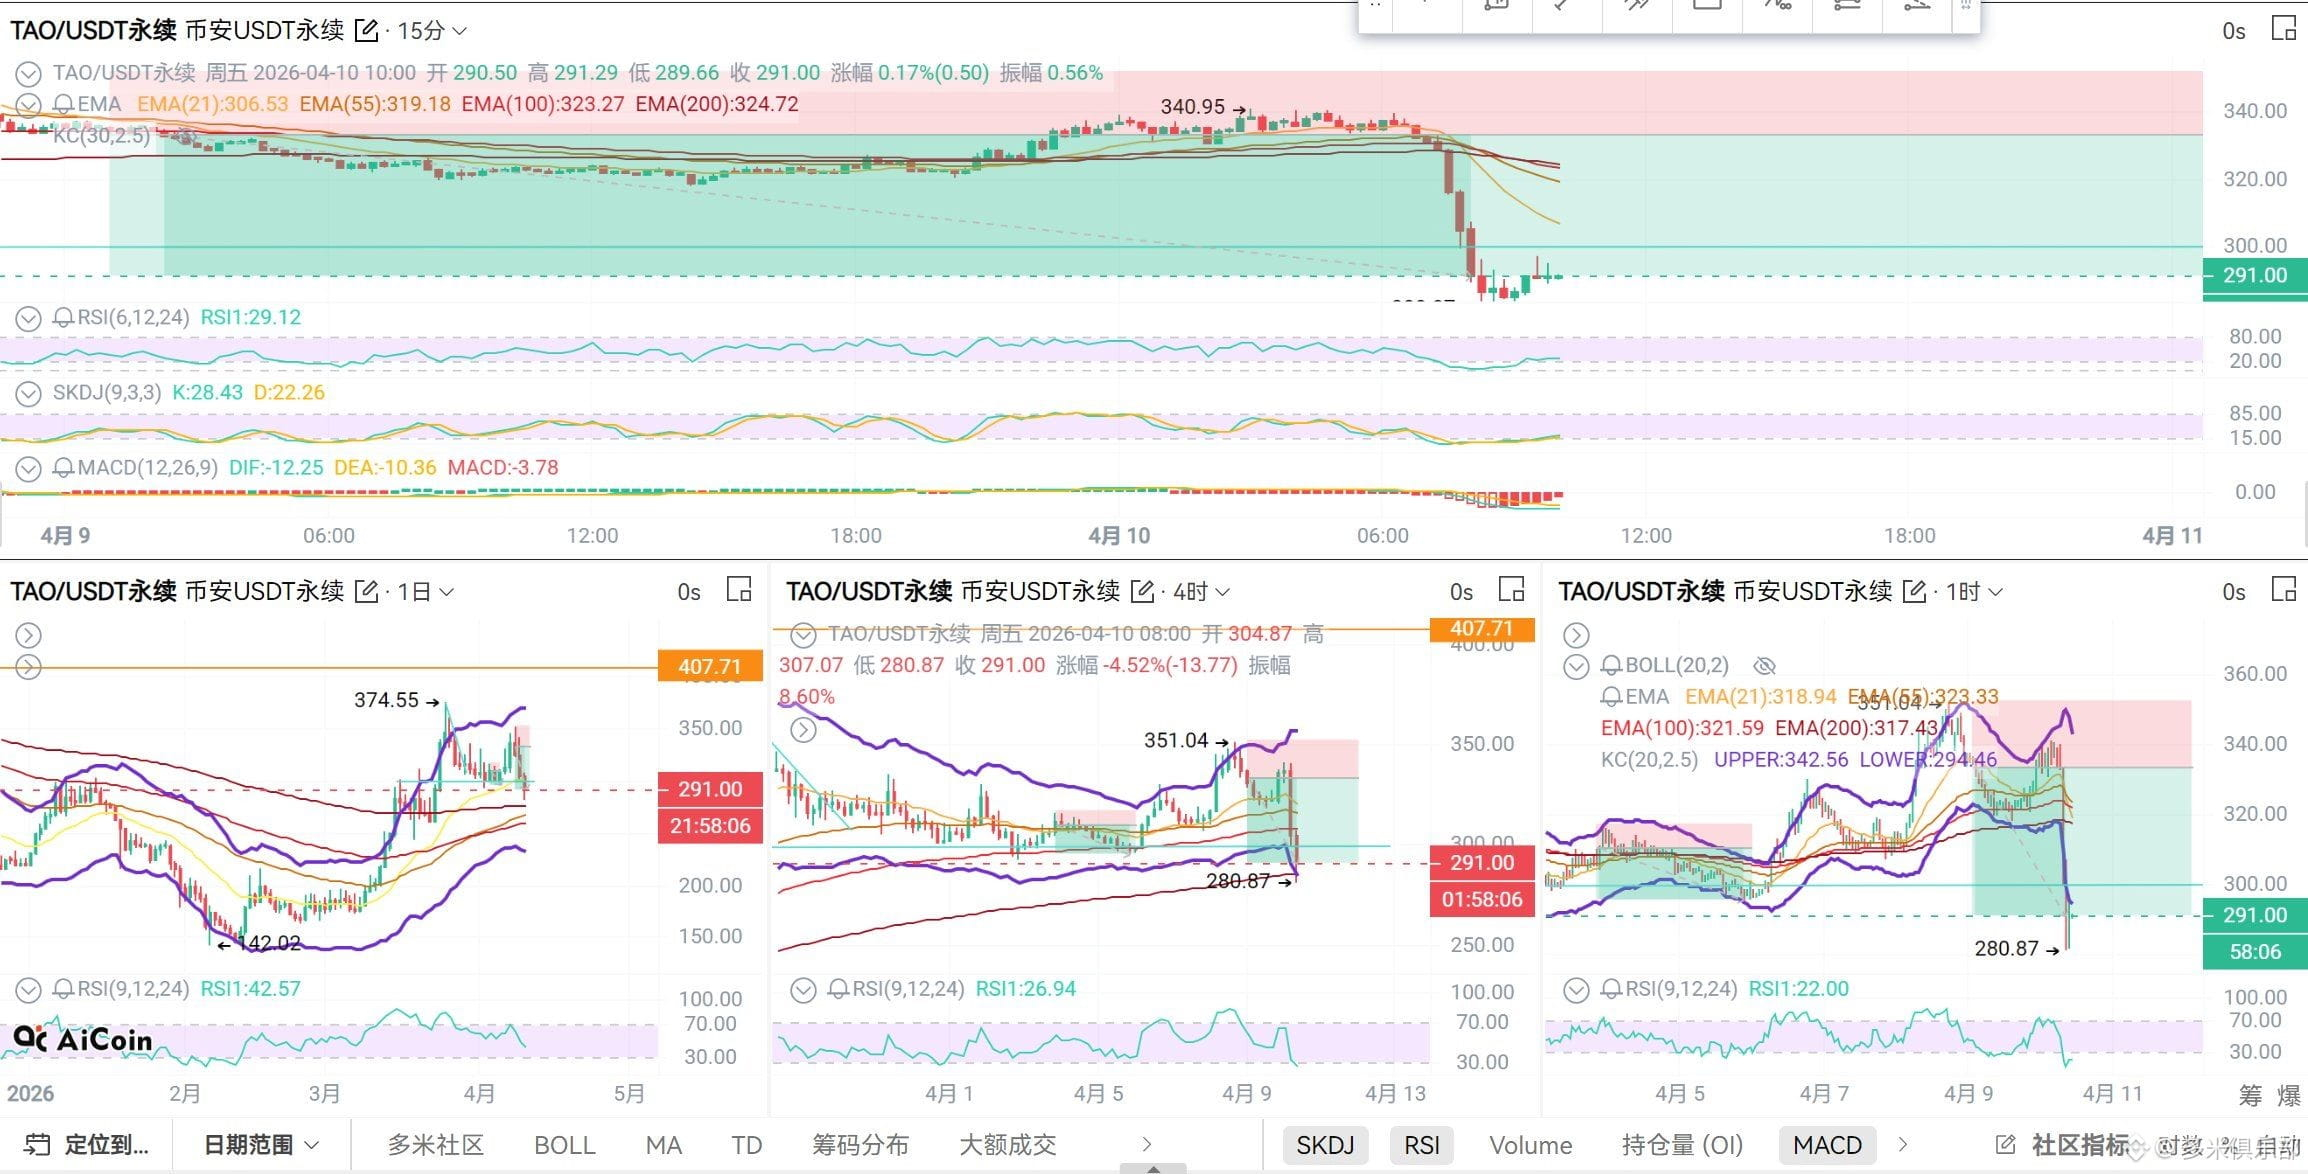Toggle RSI indicator button in bottom bar
2308x1174 pixels.
pos(1422,1145)
